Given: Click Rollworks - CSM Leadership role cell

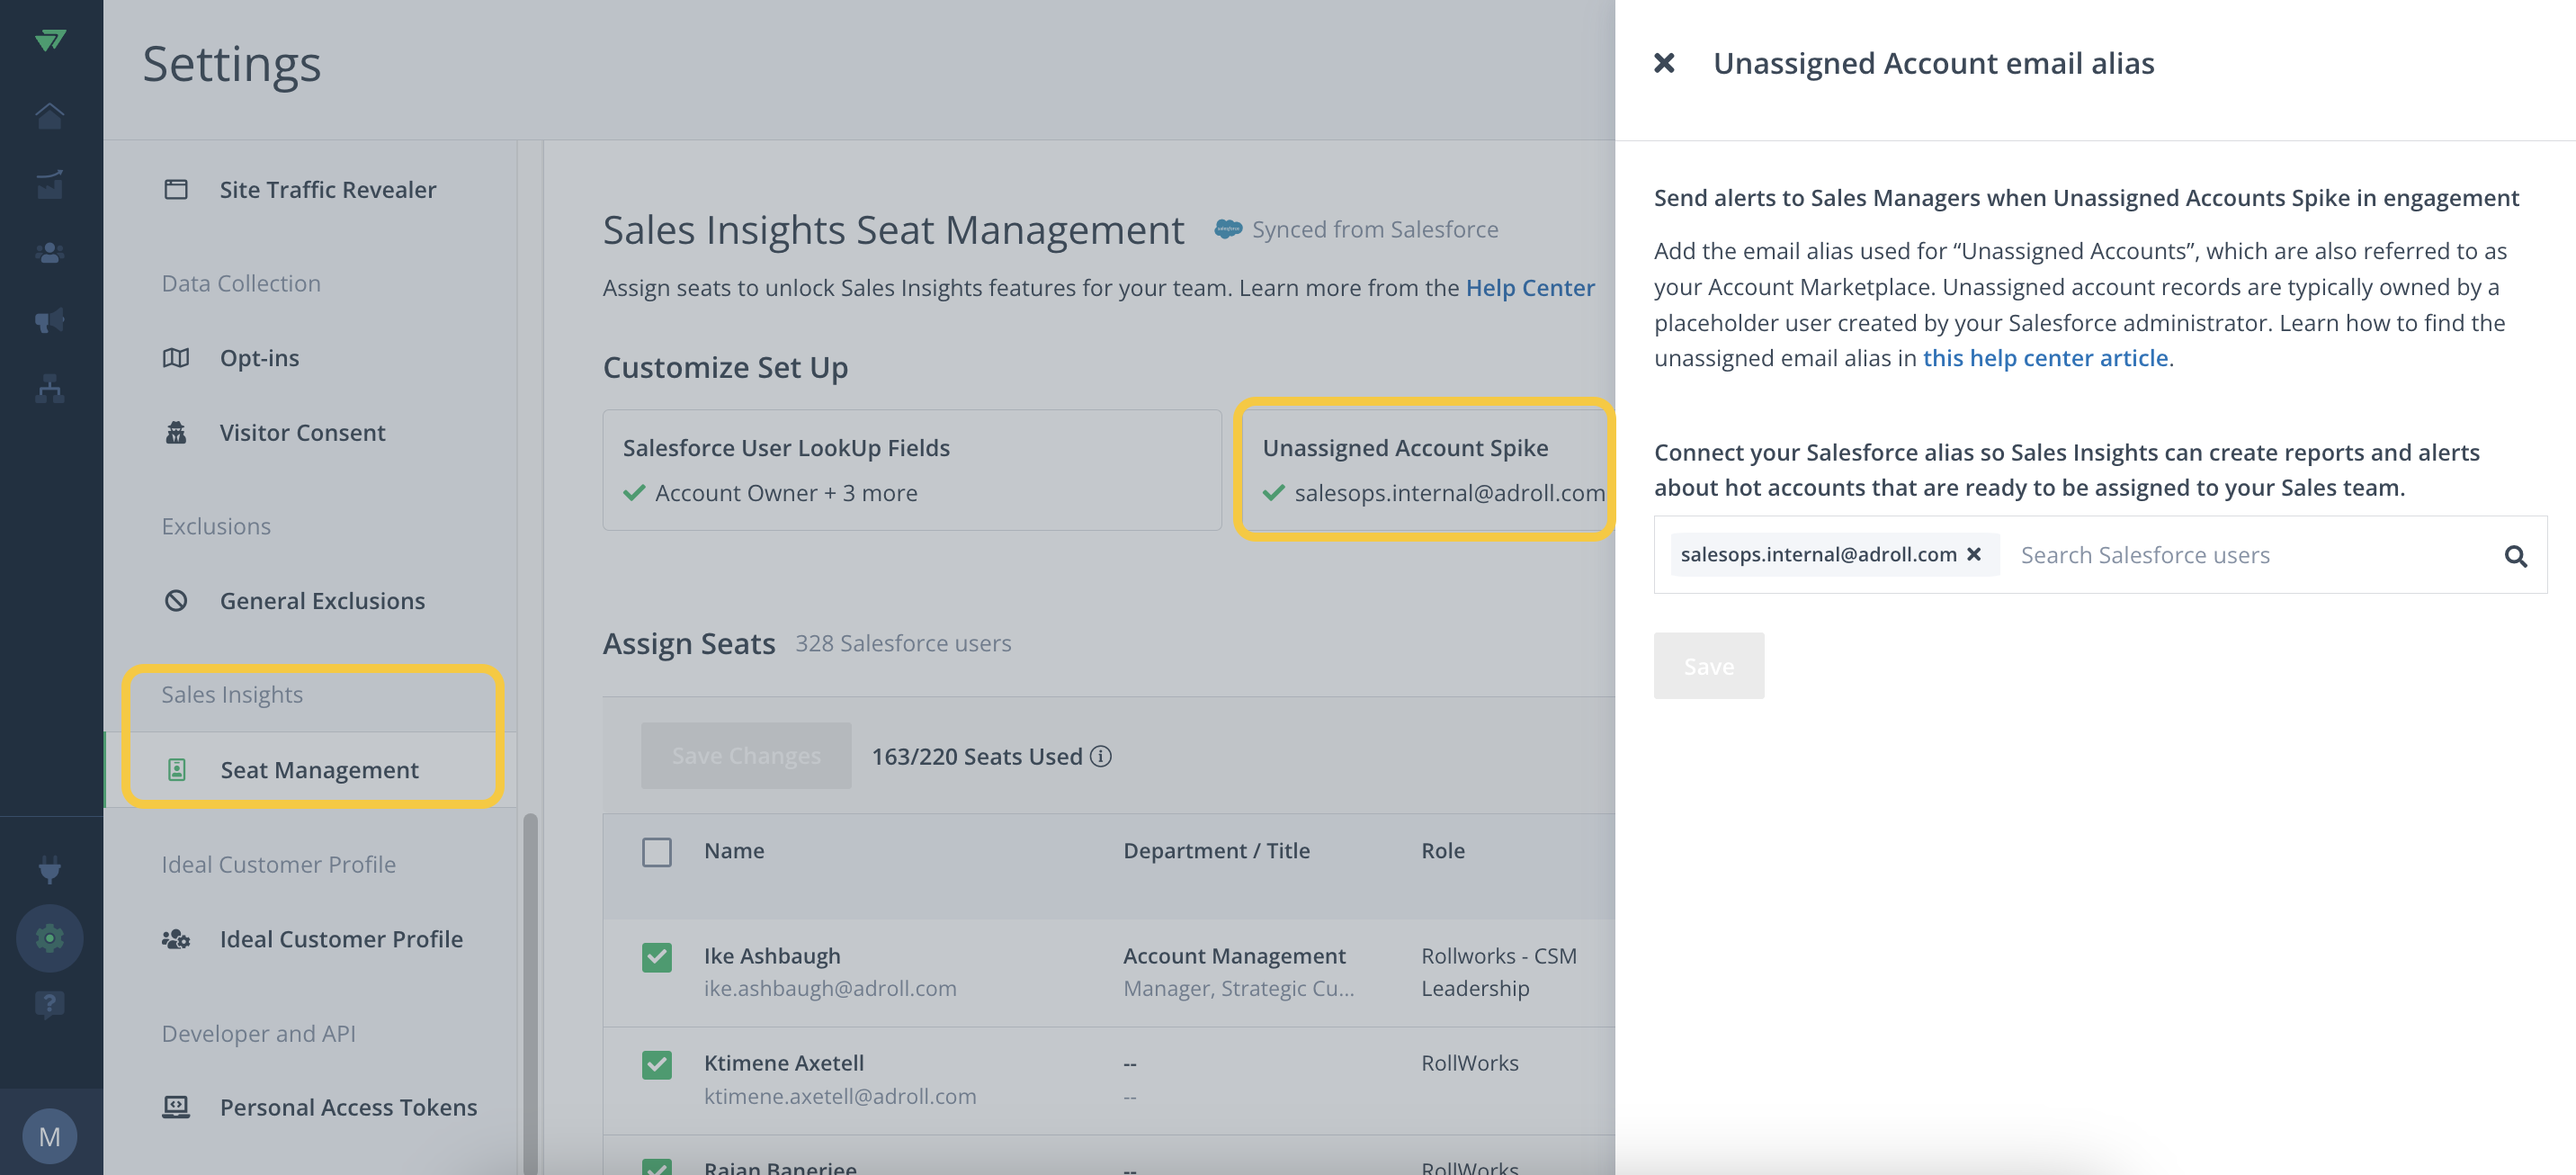Looking at the screenshot, I should [1498, 971].
